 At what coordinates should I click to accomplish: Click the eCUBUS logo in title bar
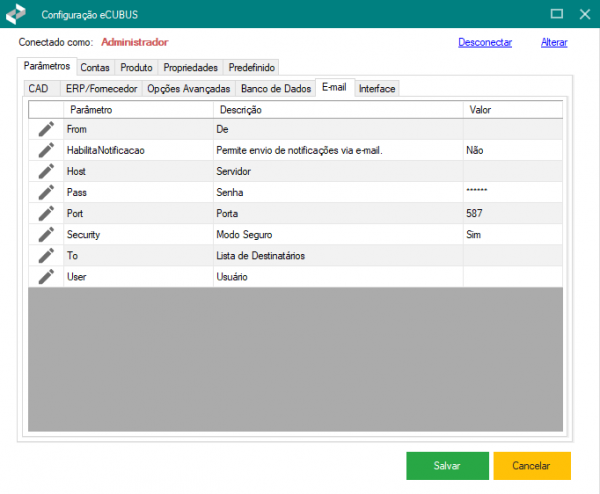[x=16, y=14]
